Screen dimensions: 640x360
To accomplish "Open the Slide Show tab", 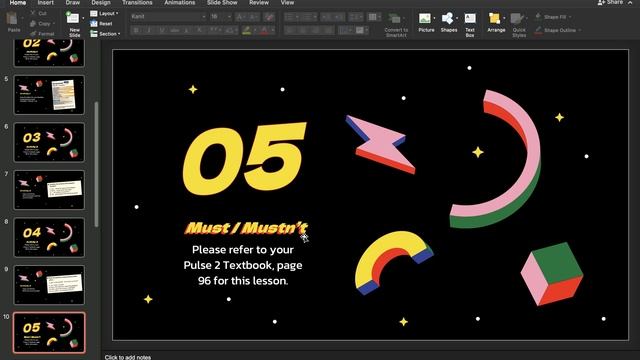I will 222,2.
